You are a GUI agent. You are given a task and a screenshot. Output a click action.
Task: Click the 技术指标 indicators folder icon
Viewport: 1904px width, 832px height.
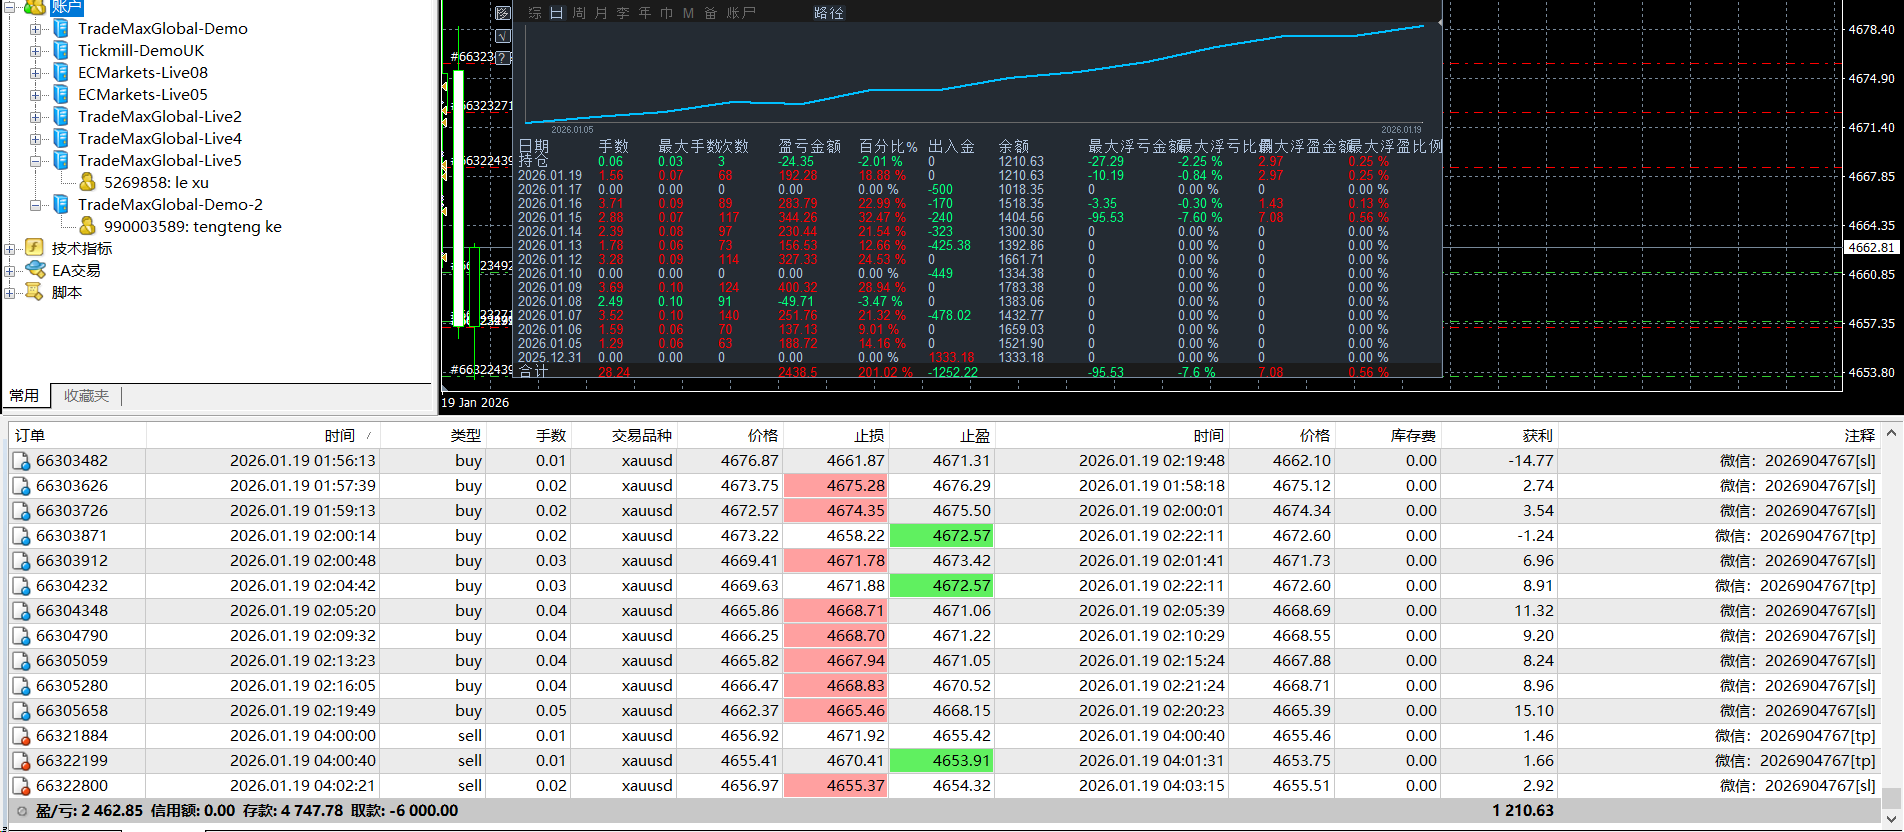35,248
